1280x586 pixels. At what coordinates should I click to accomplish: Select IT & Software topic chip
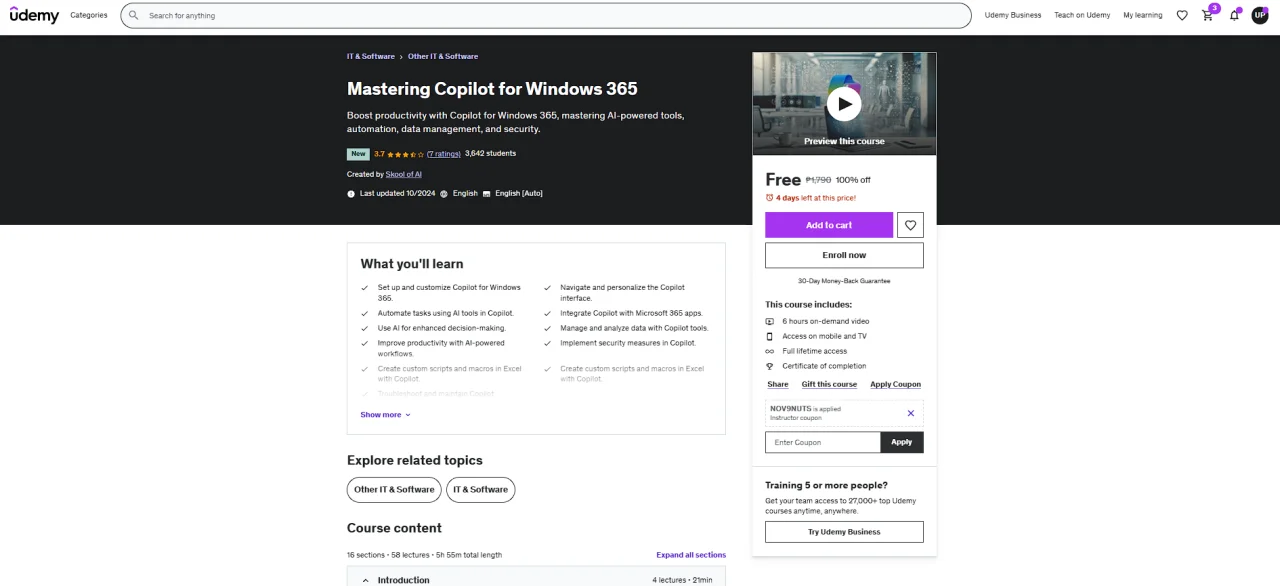(x=481, y=490)
